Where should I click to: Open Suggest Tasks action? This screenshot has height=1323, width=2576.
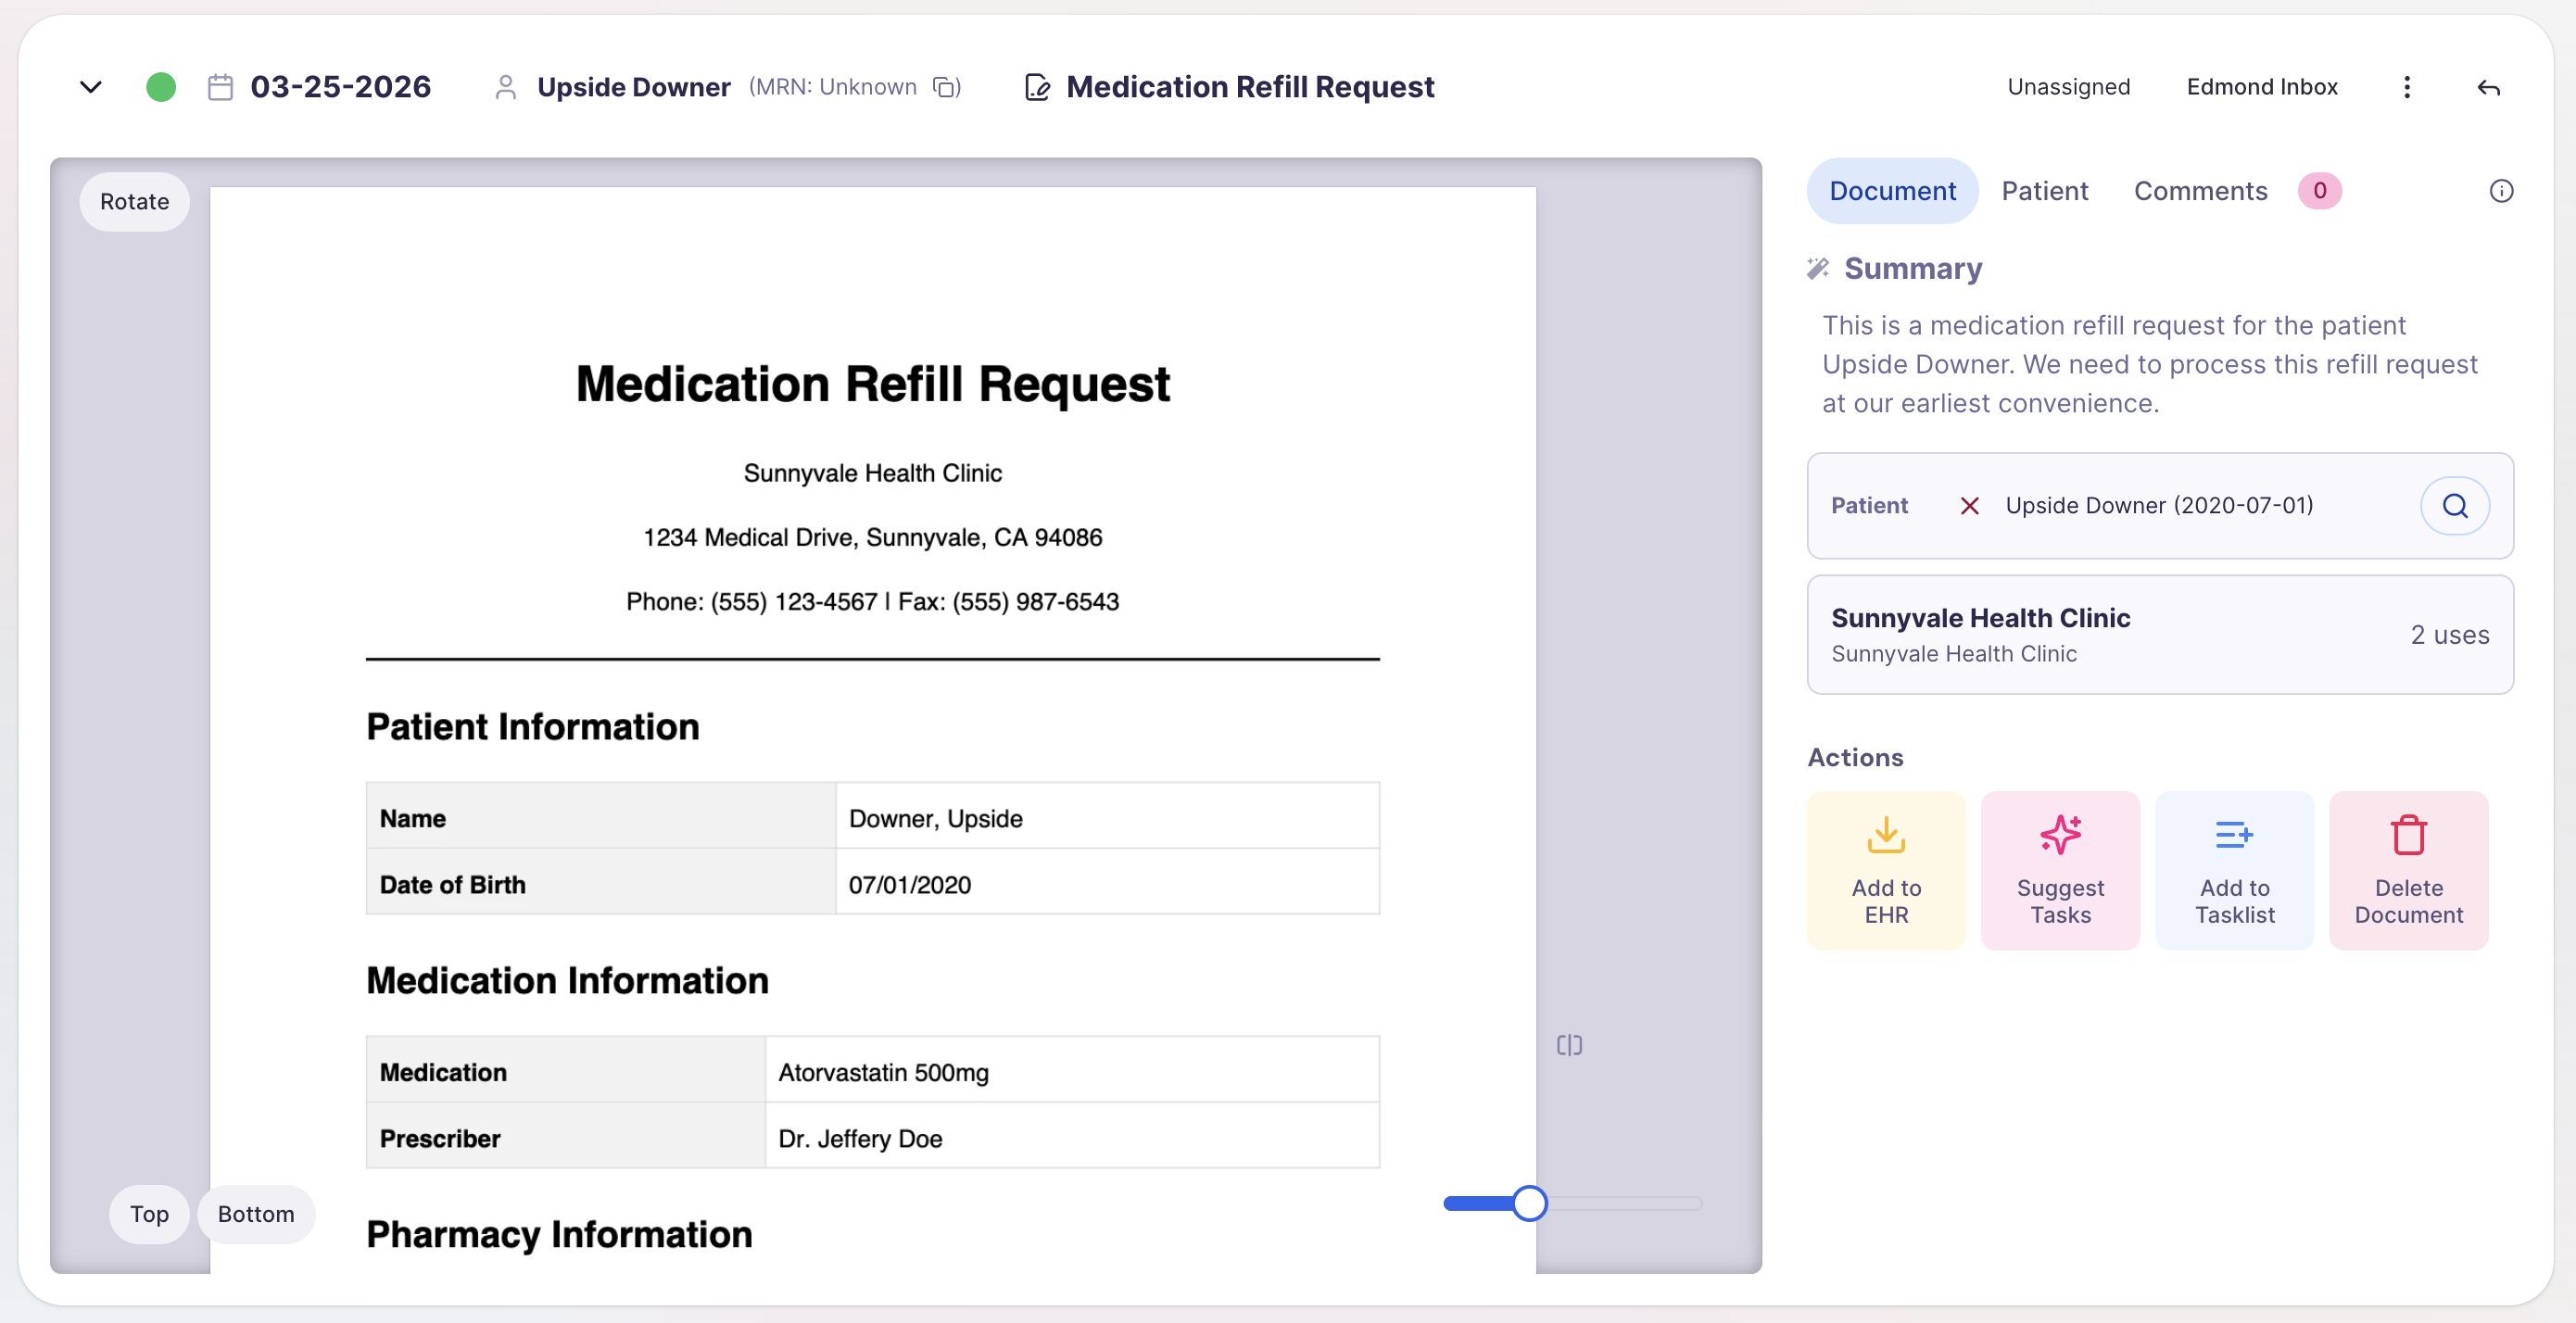tap(2060, 868)
